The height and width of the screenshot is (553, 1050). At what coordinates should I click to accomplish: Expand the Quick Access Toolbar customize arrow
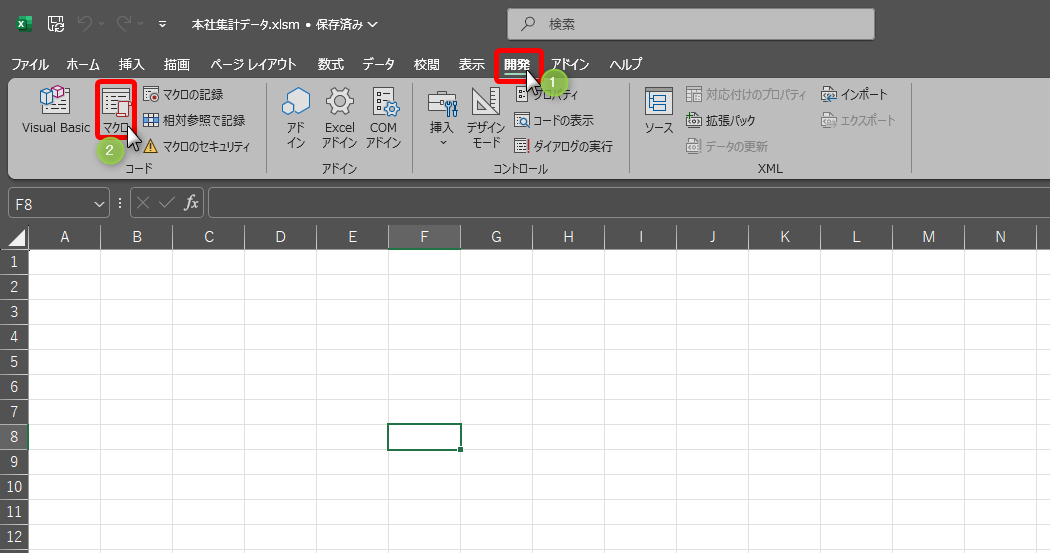pyautogui.click(x=162, y=24)
